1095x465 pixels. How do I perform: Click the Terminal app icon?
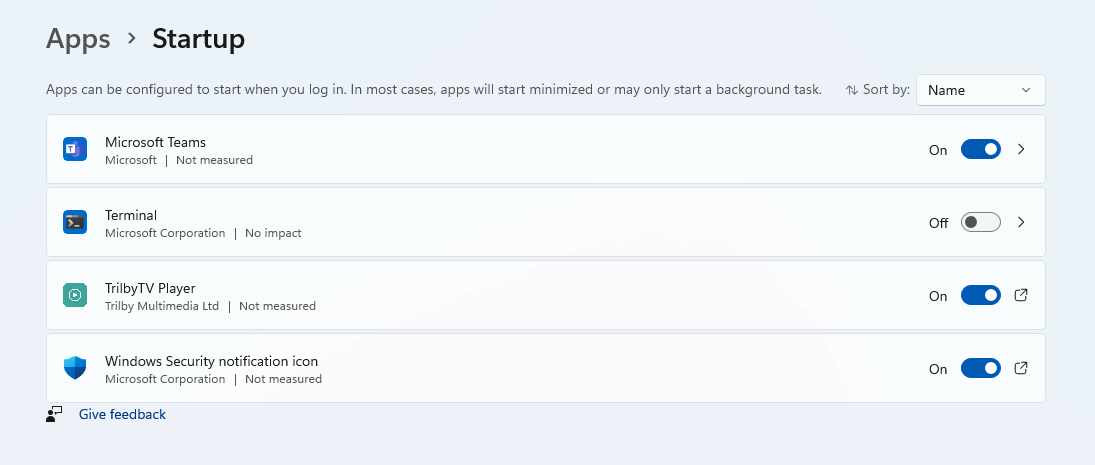[75, 222]
